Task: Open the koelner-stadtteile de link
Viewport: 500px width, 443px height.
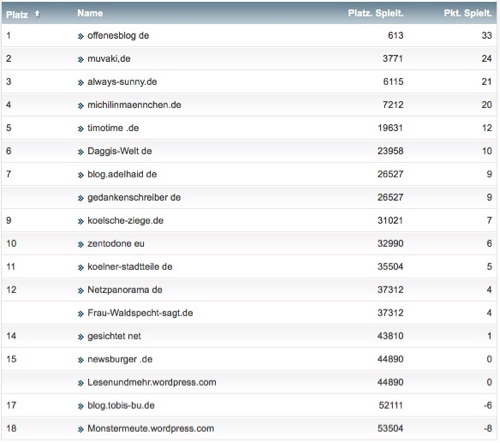Action: pyautogui.click(x=130, y=267)
